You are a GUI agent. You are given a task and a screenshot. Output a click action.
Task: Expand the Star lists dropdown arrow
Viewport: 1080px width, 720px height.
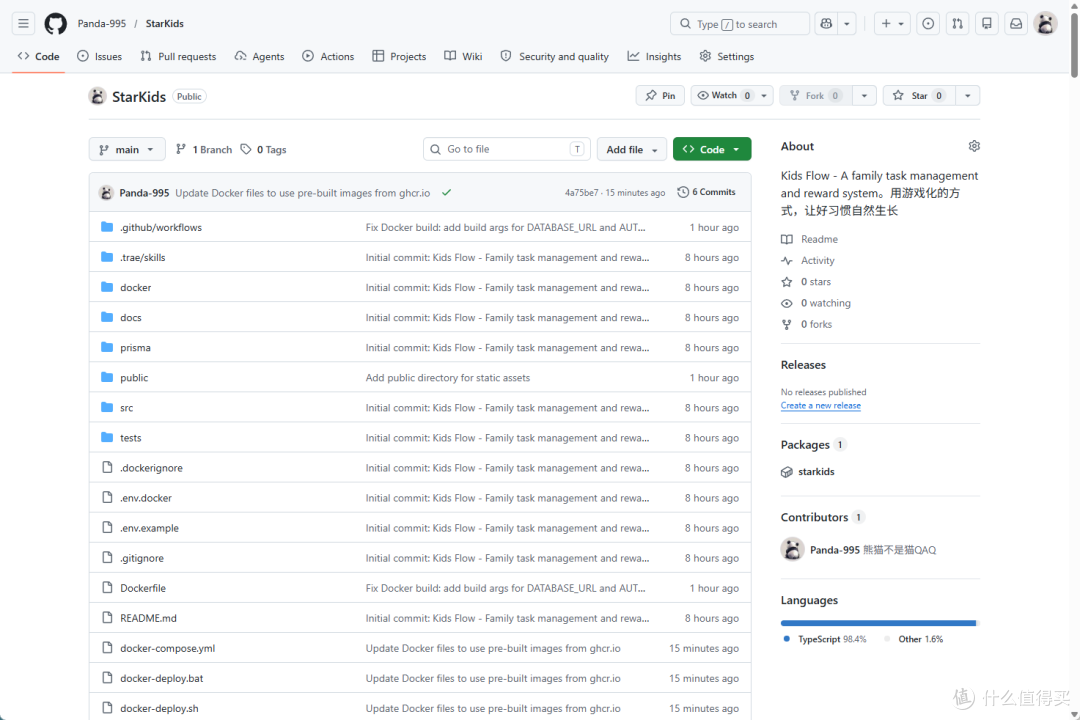point(967,96)
